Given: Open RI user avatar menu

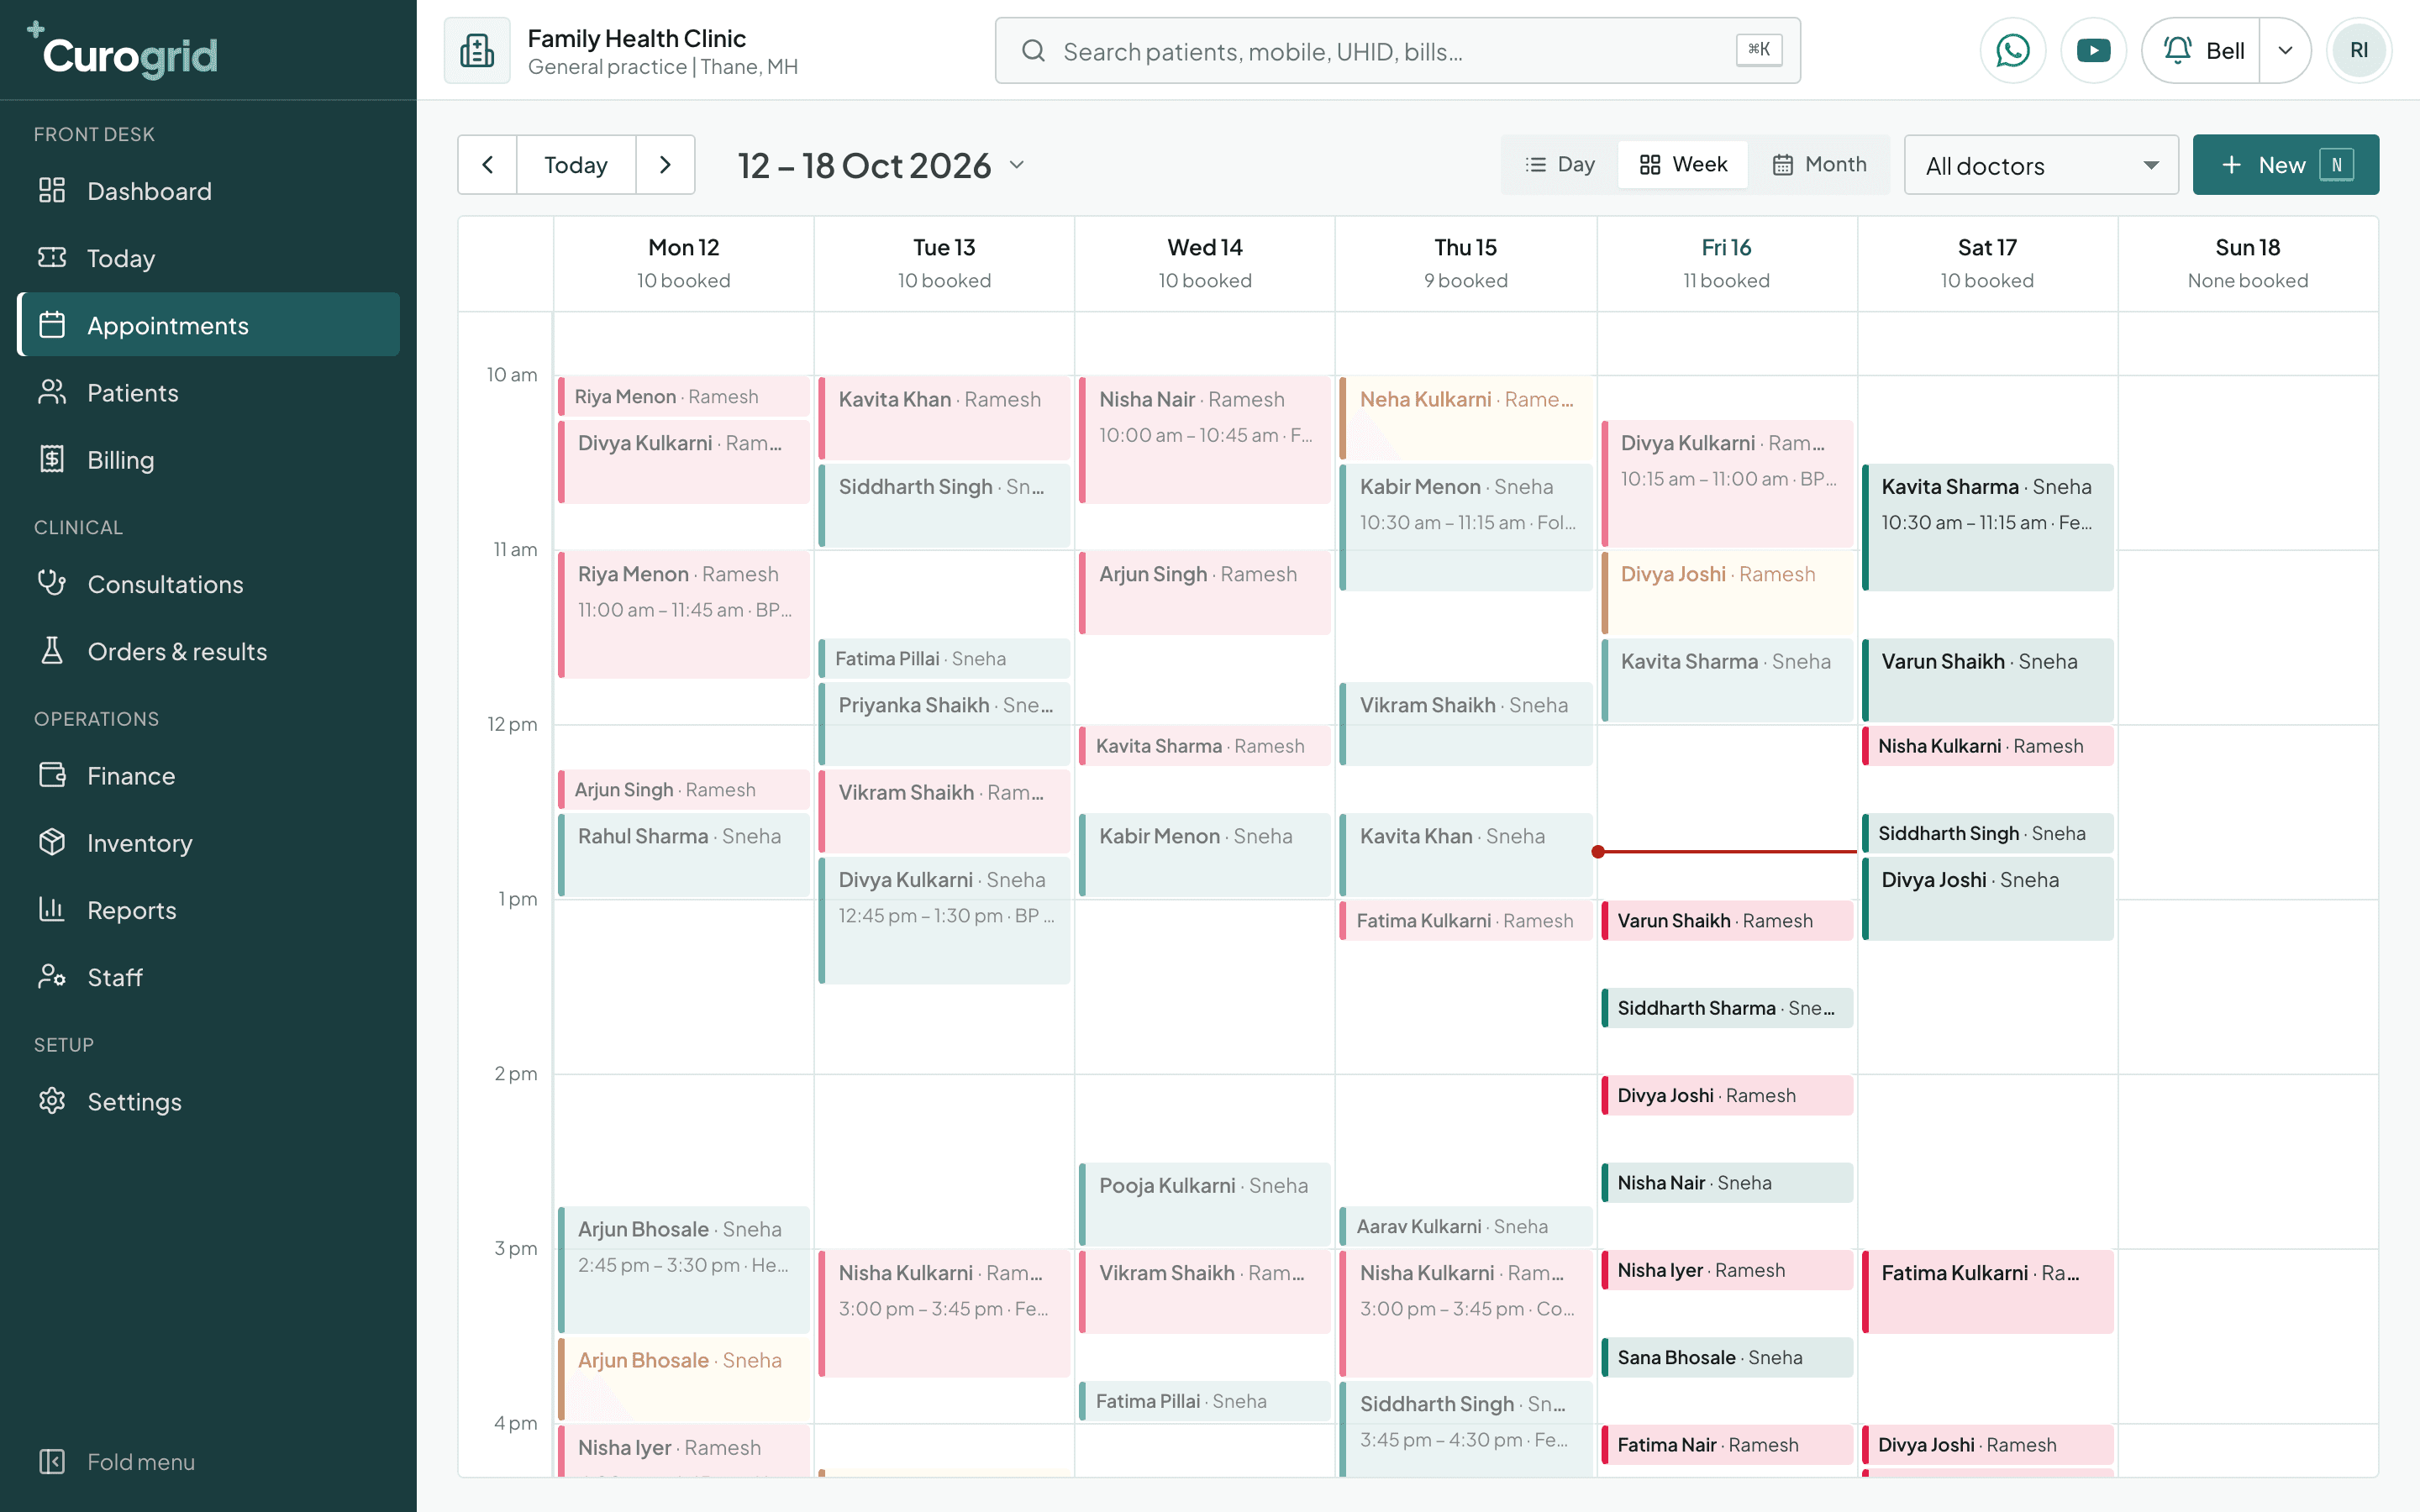Looking at the screenshot, I should click(x=2359, y=50).
